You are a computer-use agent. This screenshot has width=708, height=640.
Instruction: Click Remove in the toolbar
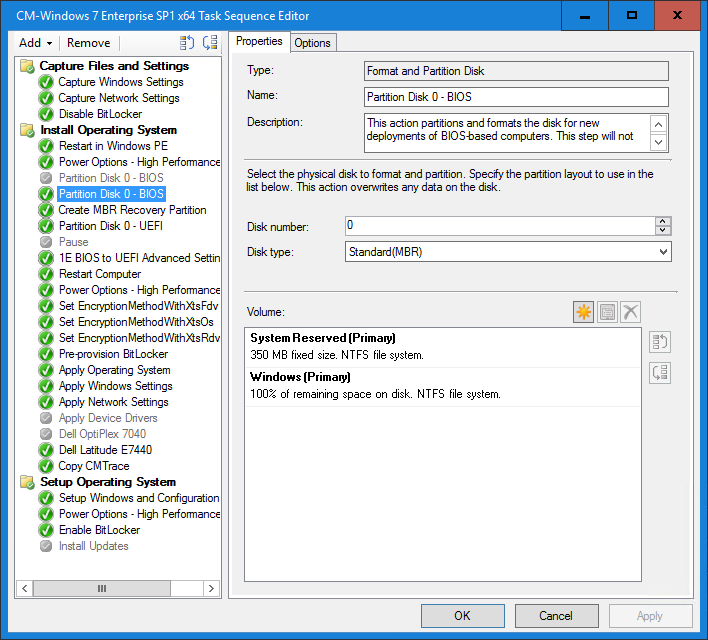coord(89,43)
